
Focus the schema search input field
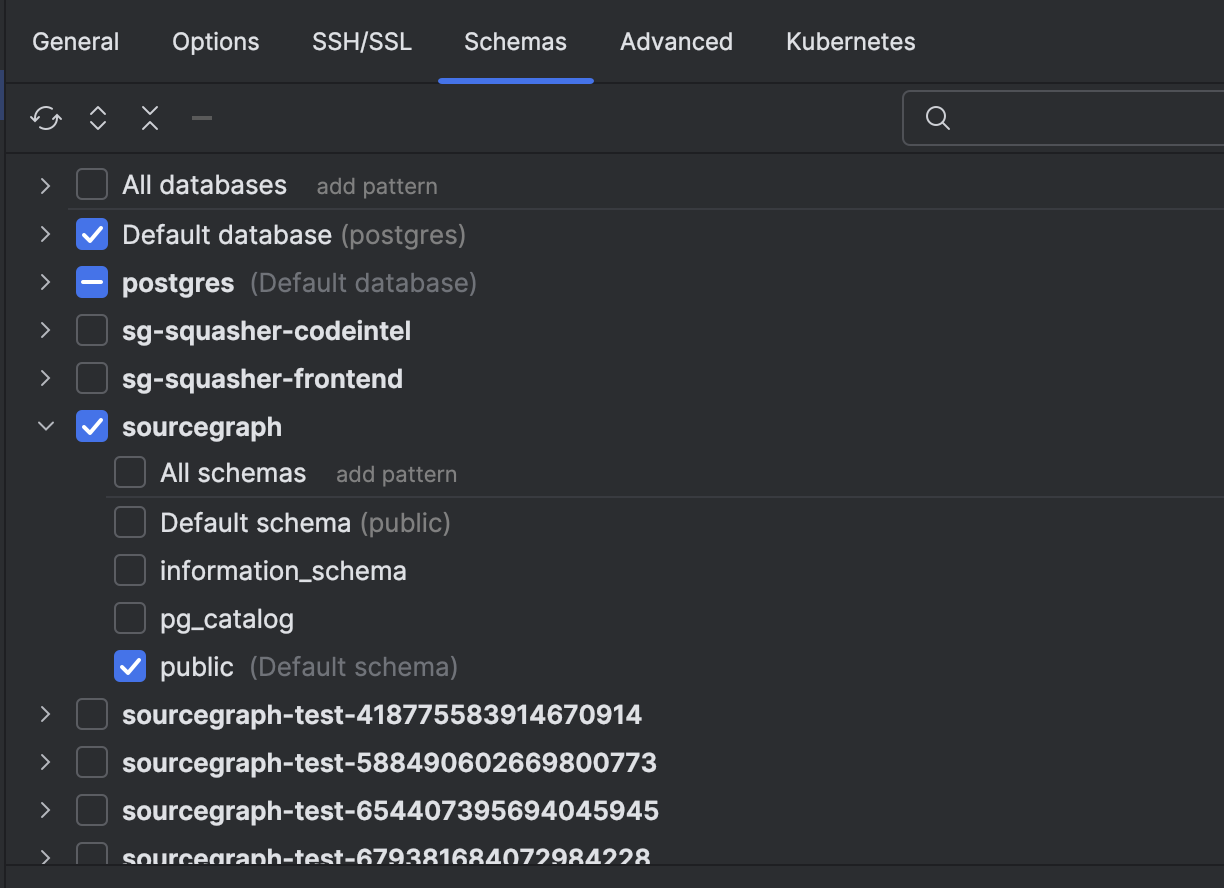click(x=1080, y=118)
